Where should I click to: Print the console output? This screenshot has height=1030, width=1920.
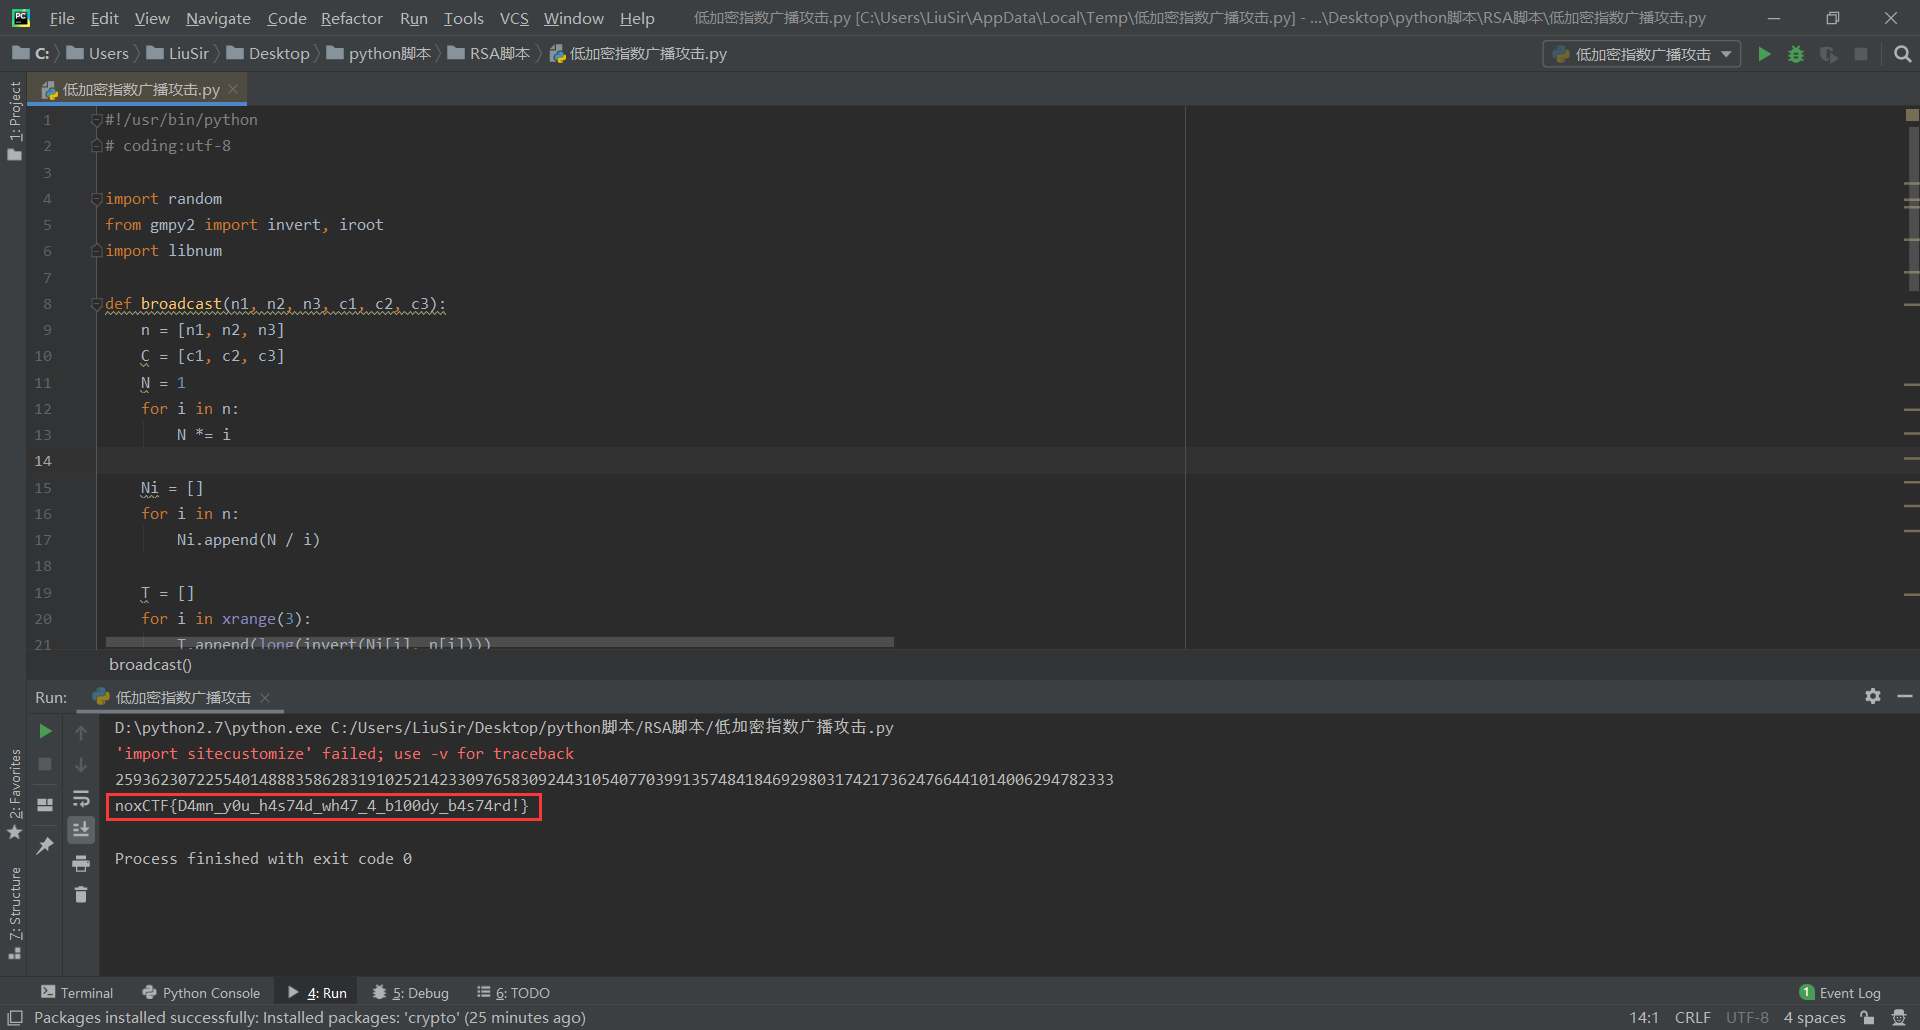click(81, 863)
